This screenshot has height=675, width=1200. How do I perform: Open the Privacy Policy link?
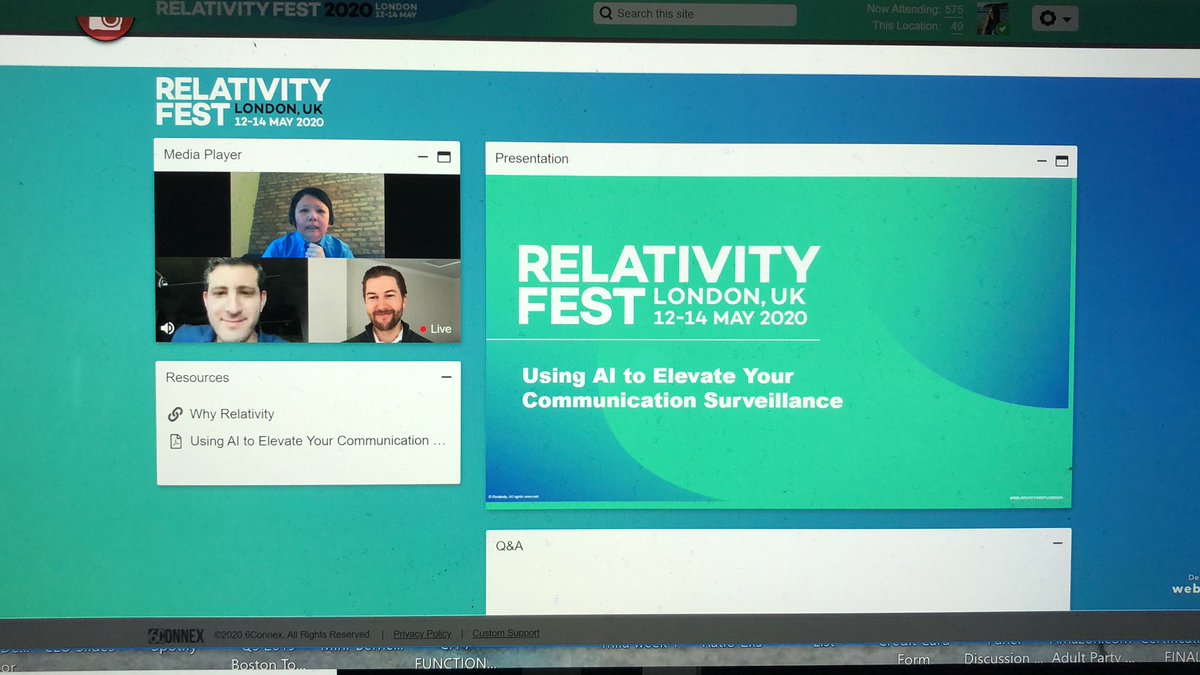(x=422, y=634)
